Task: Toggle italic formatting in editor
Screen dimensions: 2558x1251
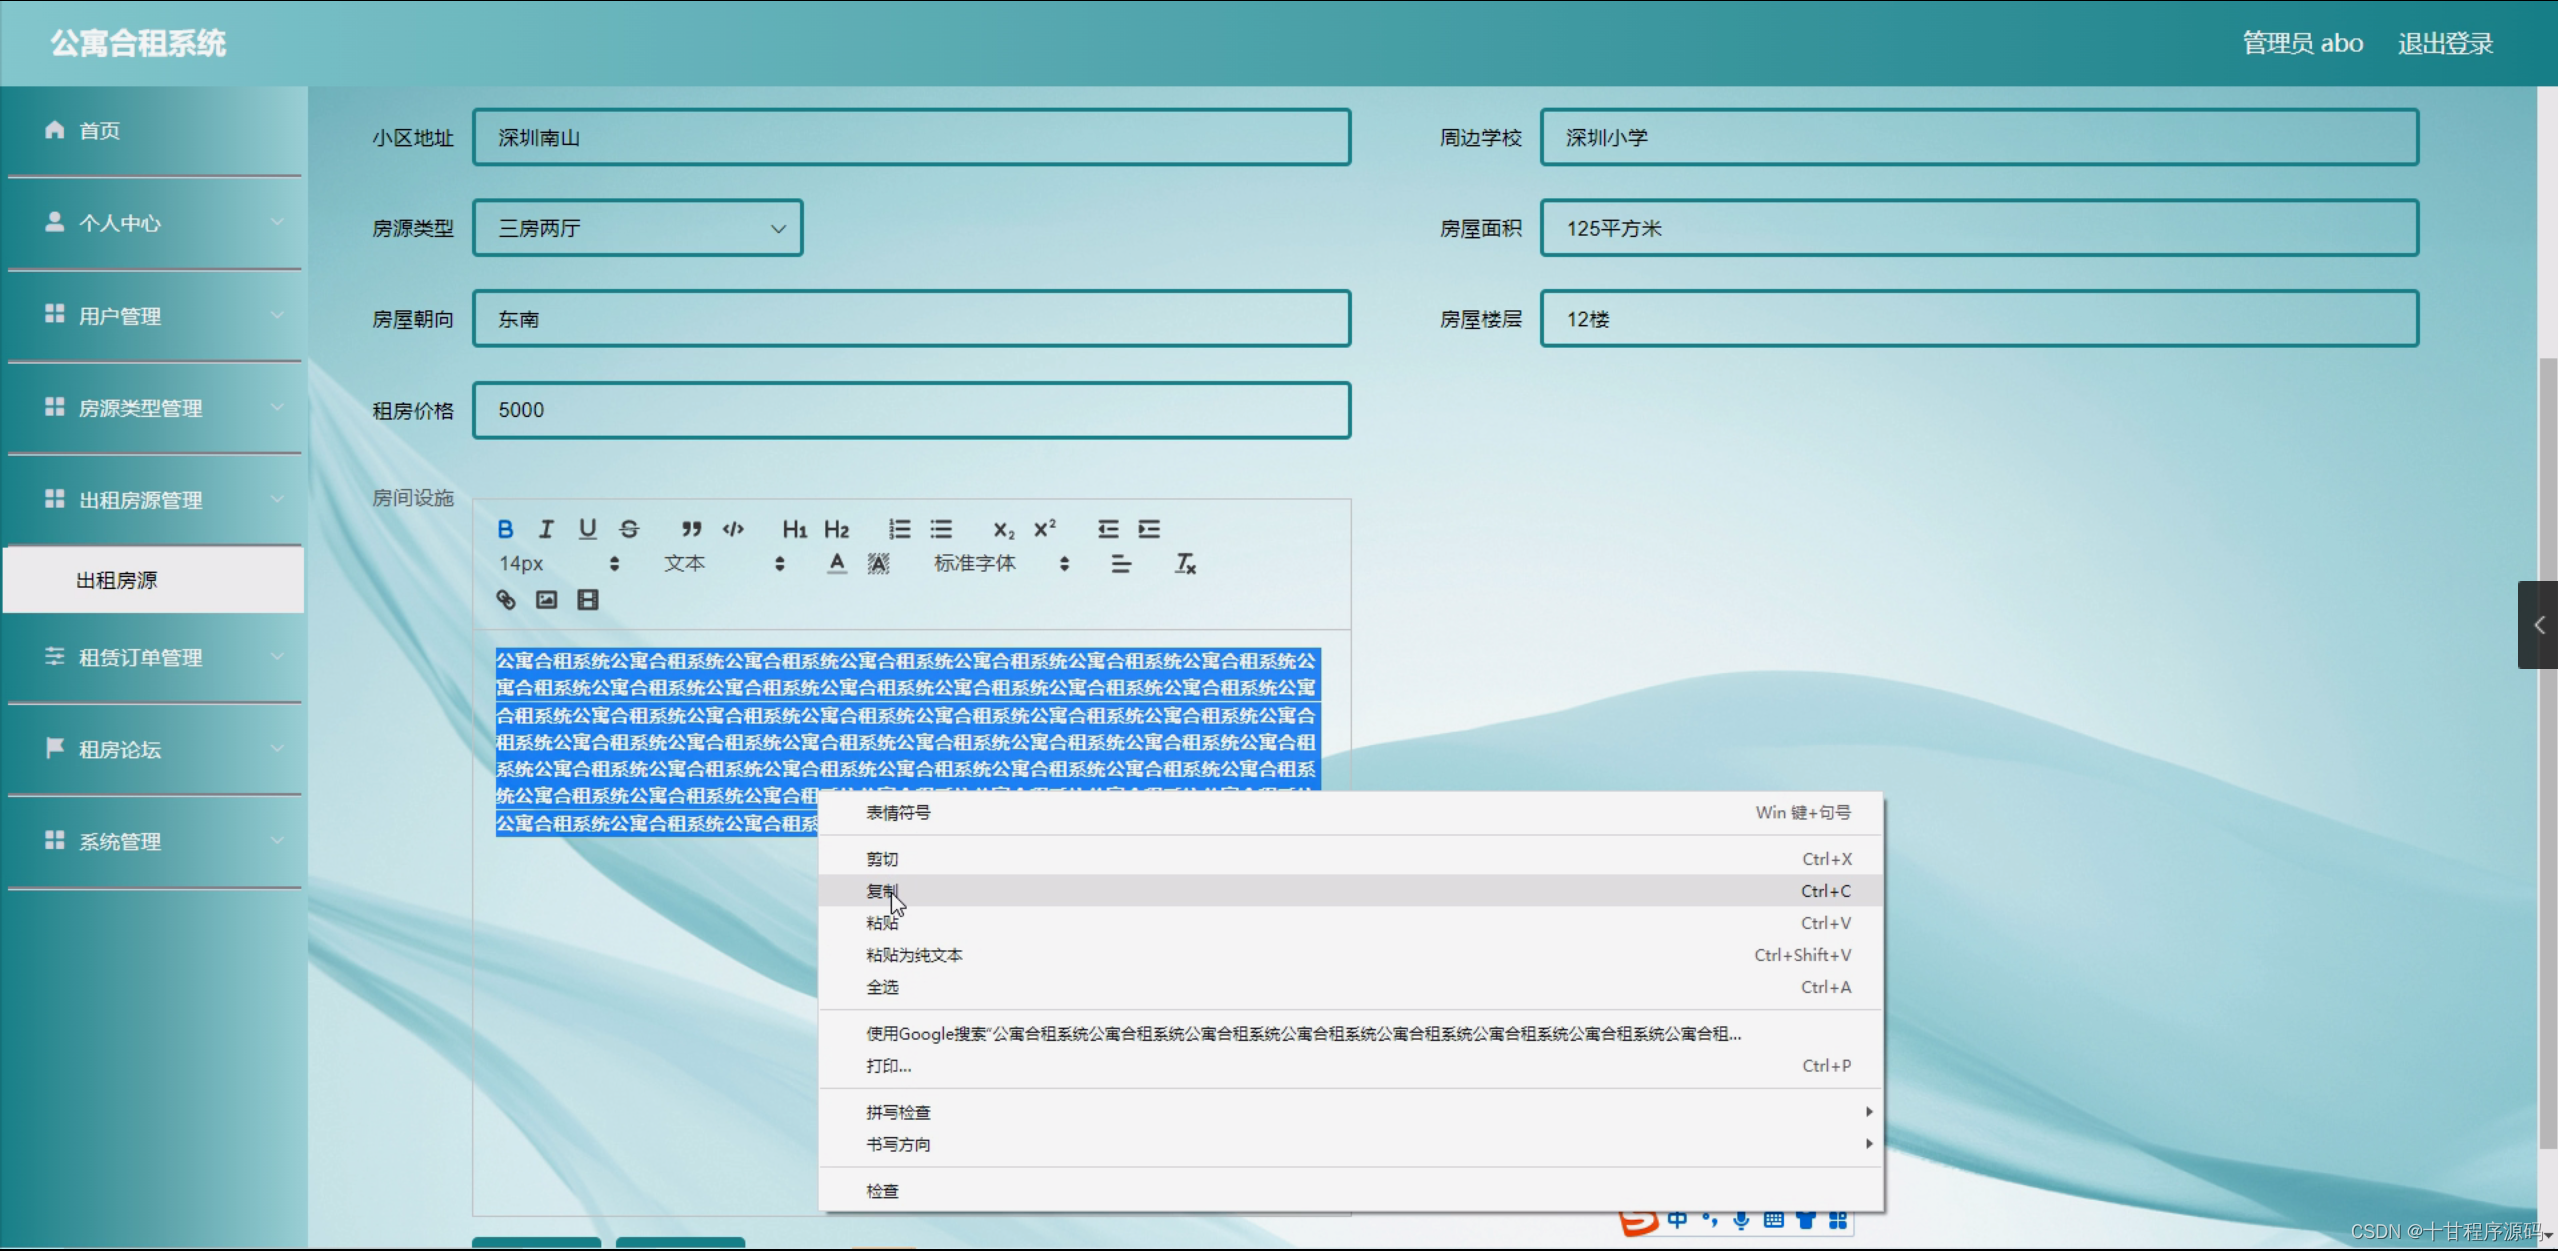Action: (546, 529)
